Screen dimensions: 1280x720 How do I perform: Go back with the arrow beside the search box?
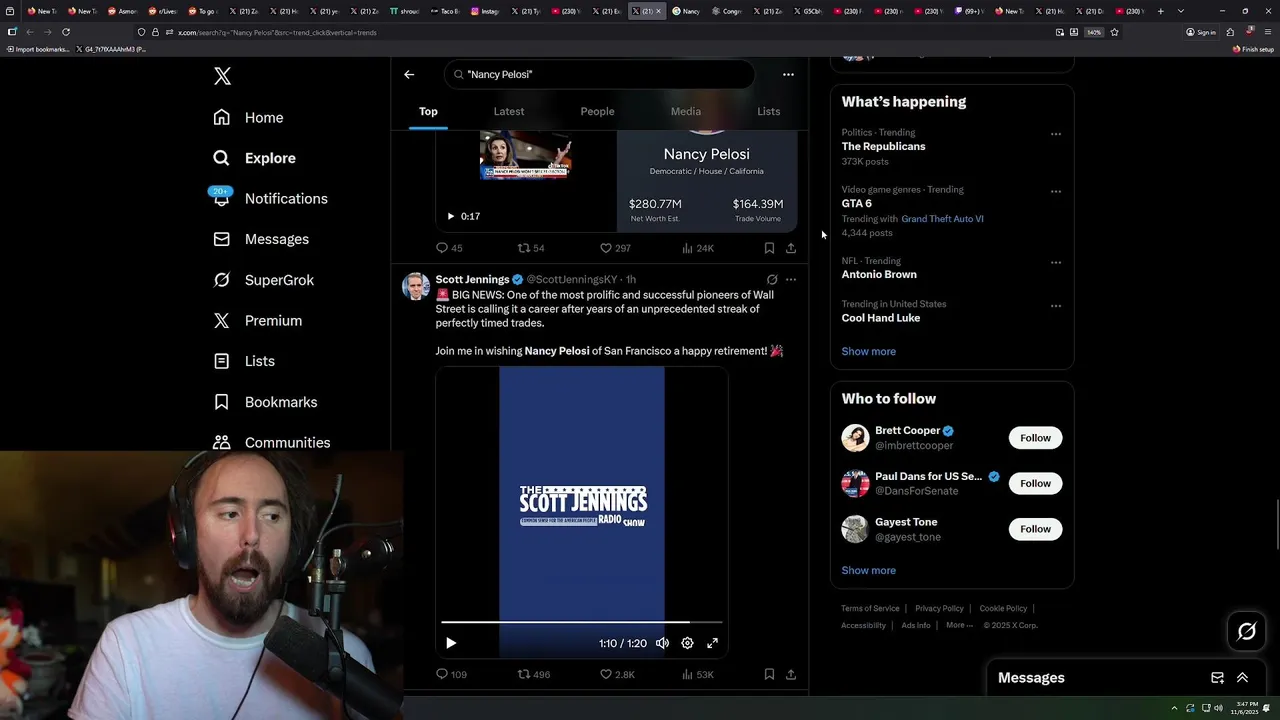(409, 74)
